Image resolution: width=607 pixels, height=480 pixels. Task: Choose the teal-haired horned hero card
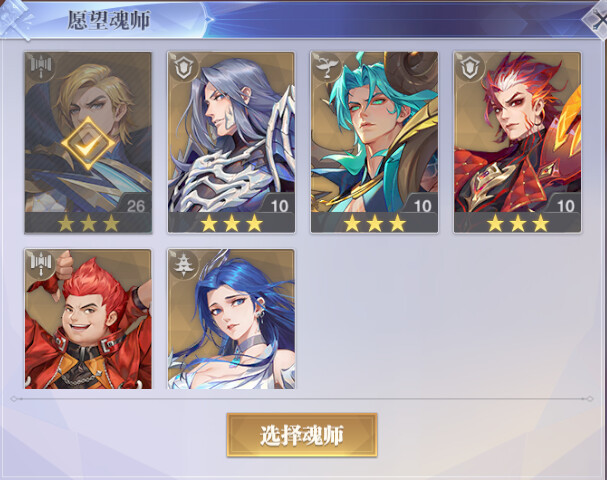click(x=374, y=142)
